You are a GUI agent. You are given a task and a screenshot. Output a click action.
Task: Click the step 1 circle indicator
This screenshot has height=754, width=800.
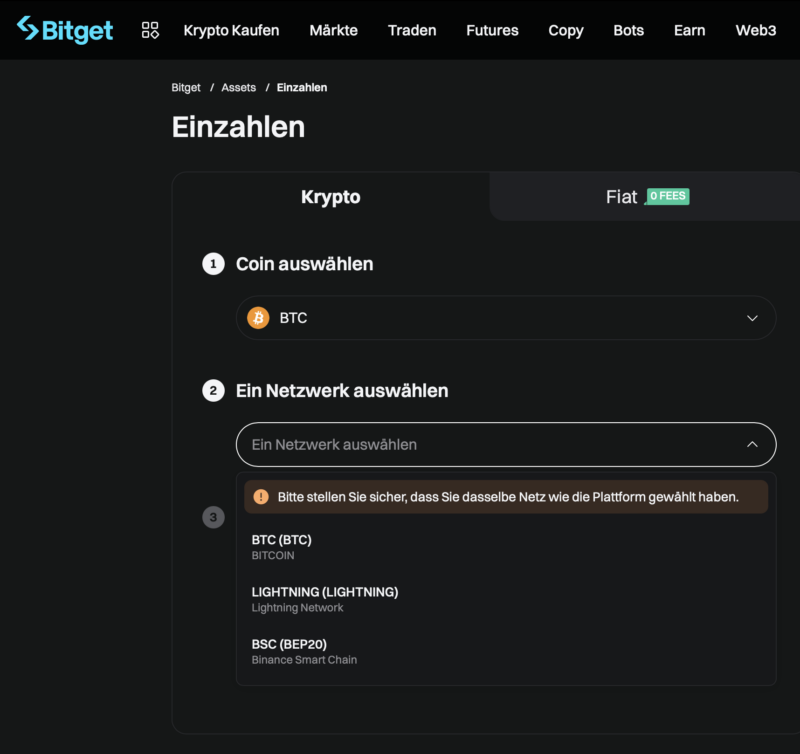pyautogui.click(x=213, y=263)
